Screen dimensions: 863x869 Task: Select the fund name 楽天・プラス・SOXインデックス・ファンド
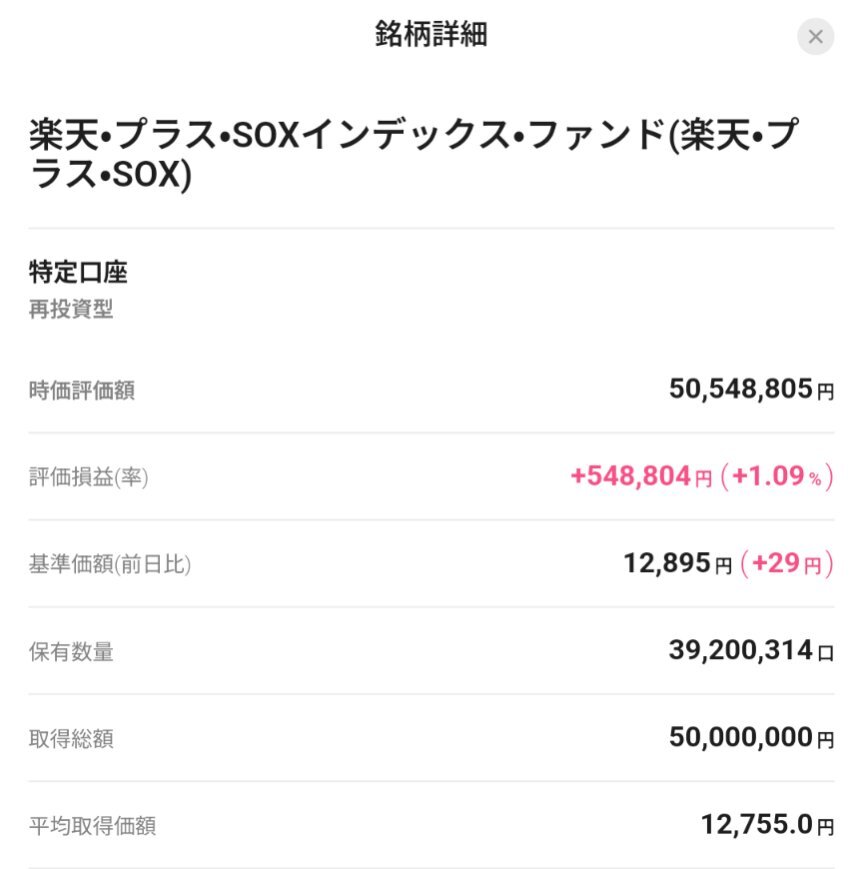(x=346, y=135)
